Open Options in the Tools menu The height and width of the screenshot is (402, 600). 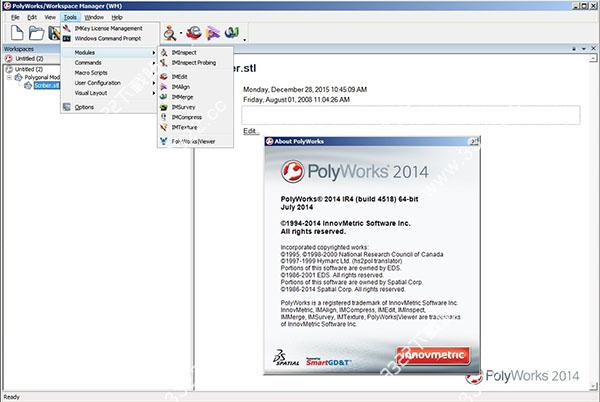point(109,107)
